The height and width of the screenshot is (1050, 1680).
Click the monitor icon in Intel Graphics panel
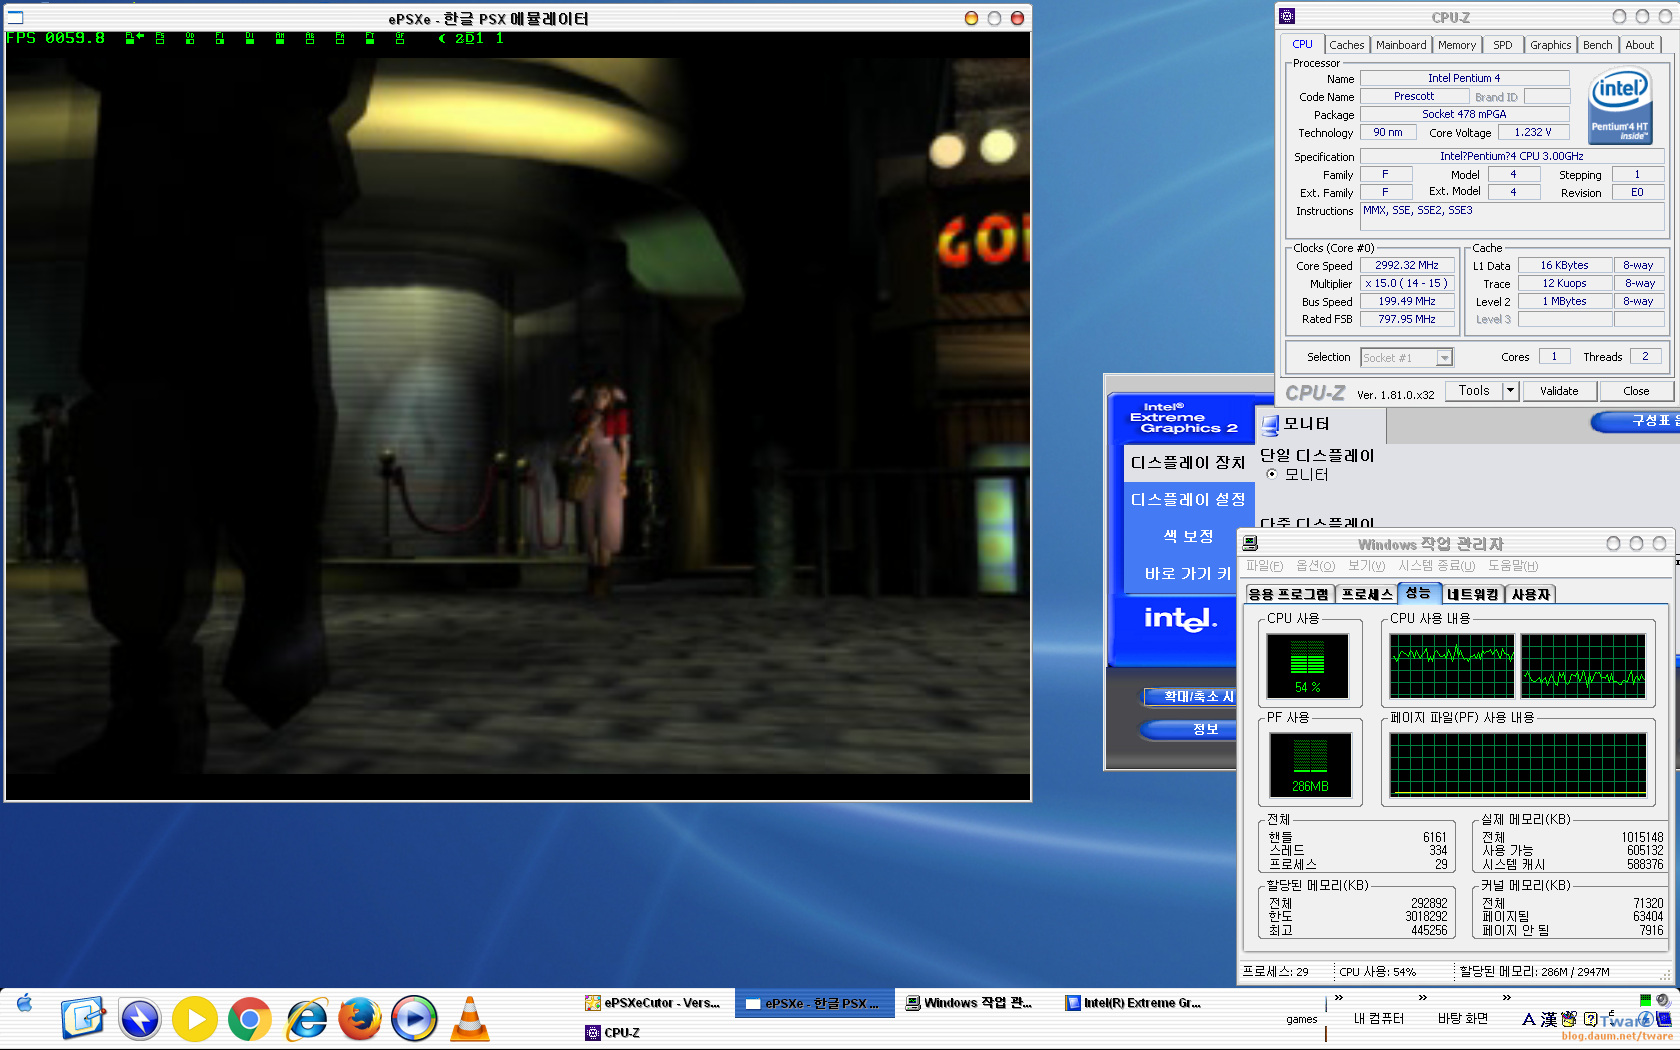click(x=1270, y=424)
